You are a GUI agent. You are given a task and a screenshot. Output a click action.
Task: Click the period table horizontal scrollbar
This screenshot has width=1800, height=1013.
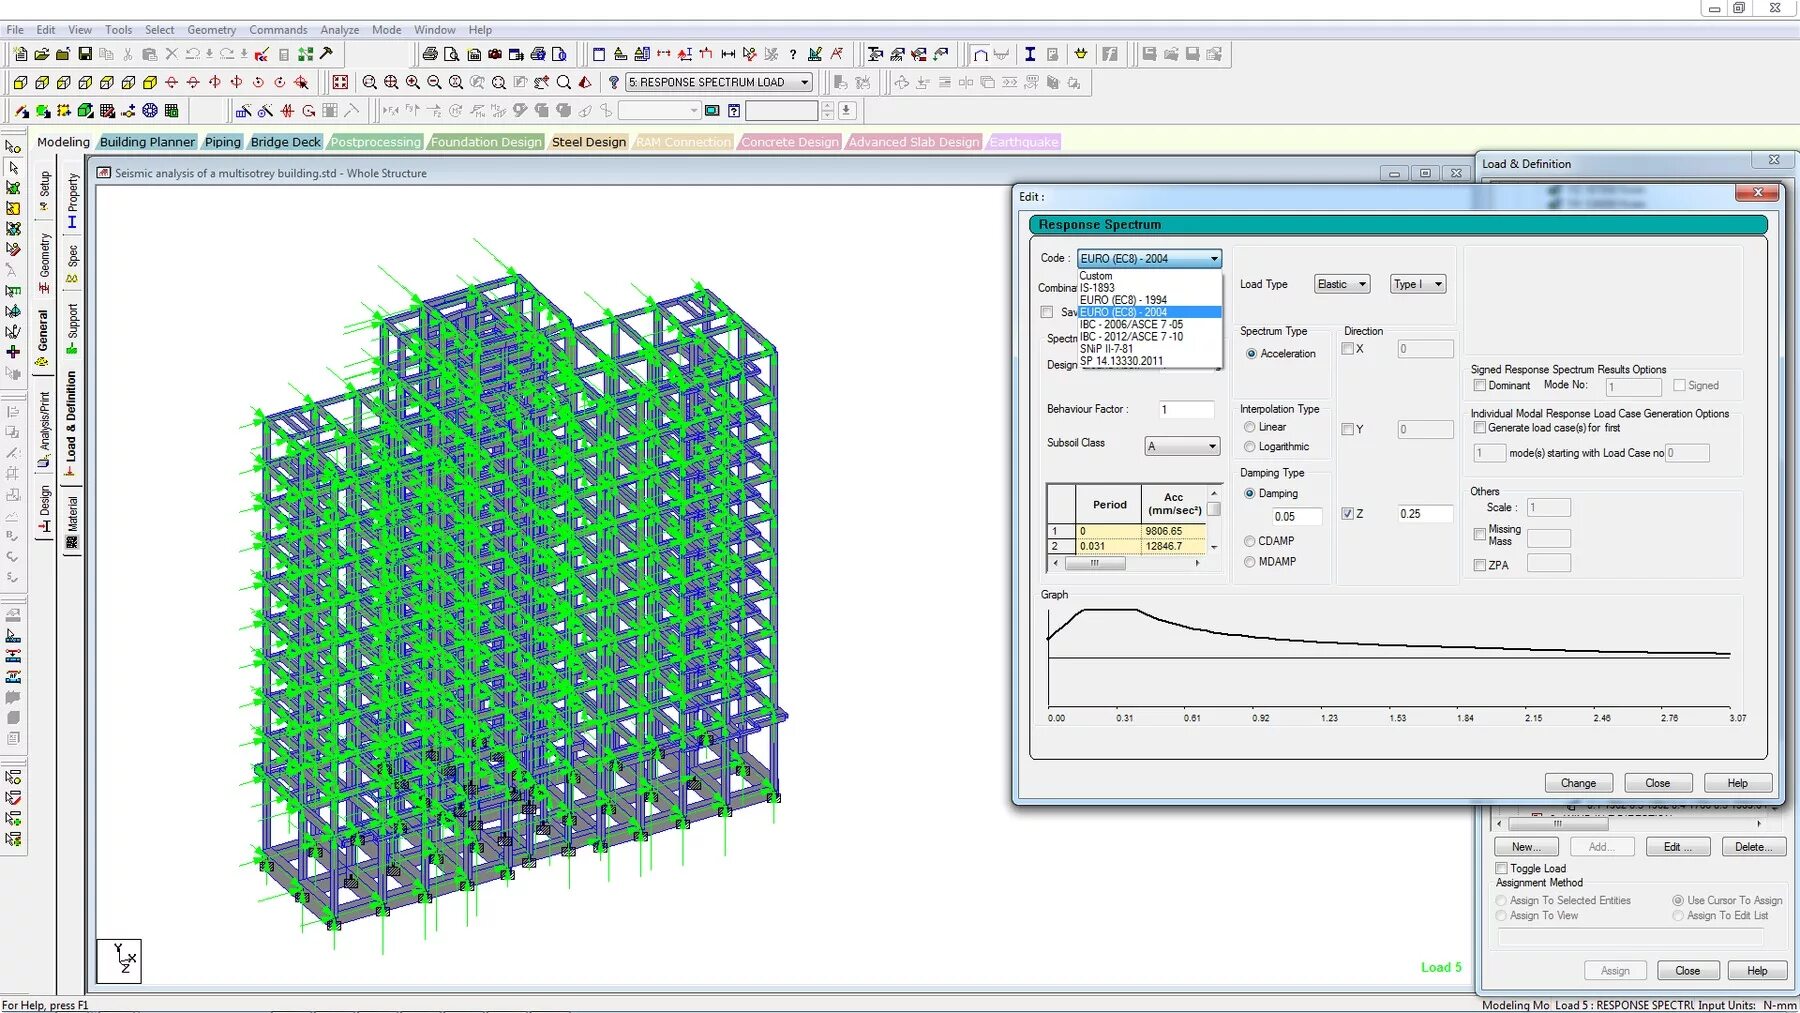coord(1126,563)
